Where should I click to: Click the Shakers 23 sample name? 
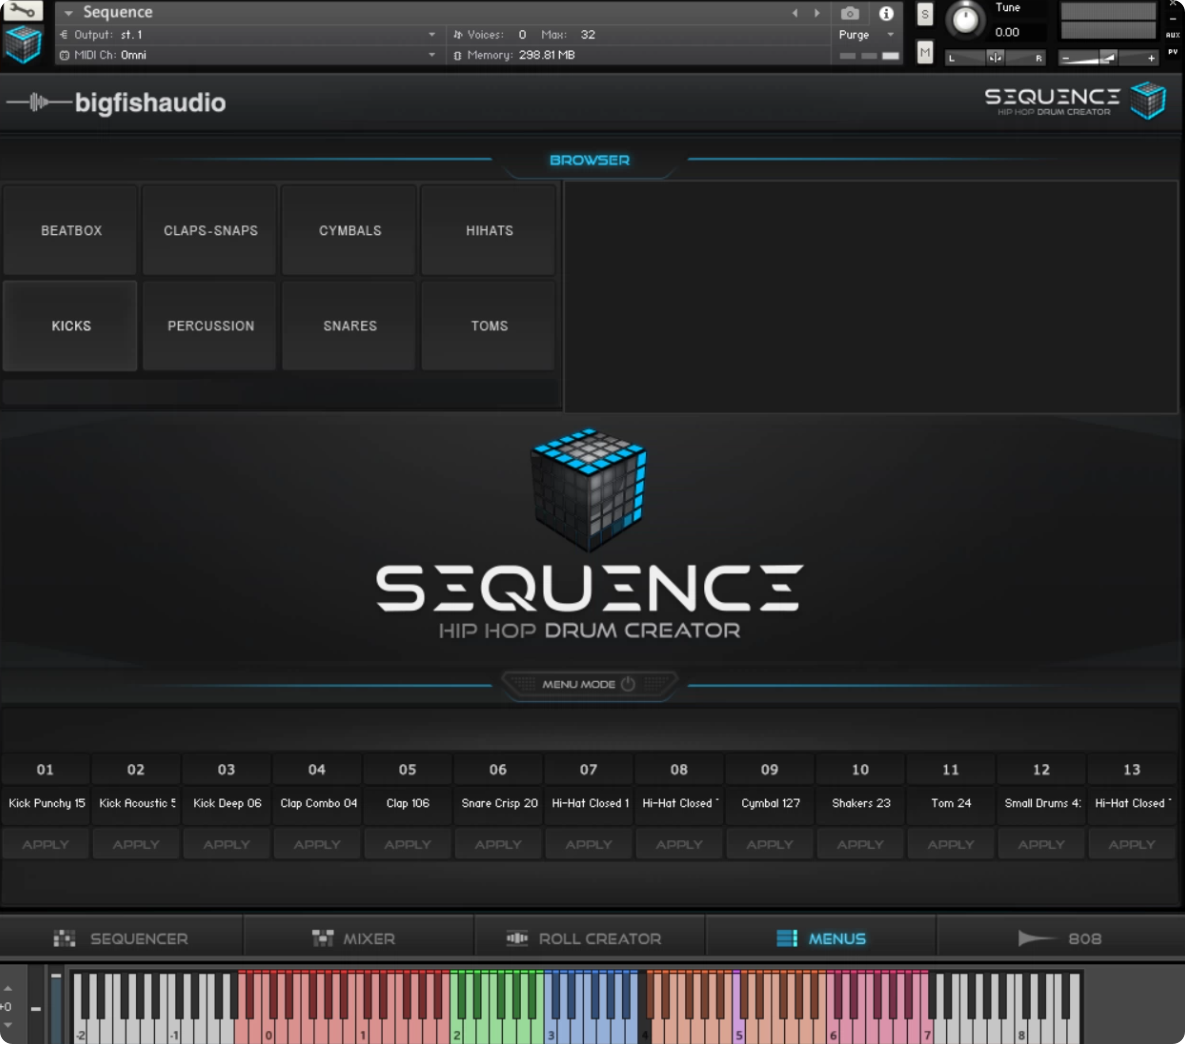coord(861,803)
